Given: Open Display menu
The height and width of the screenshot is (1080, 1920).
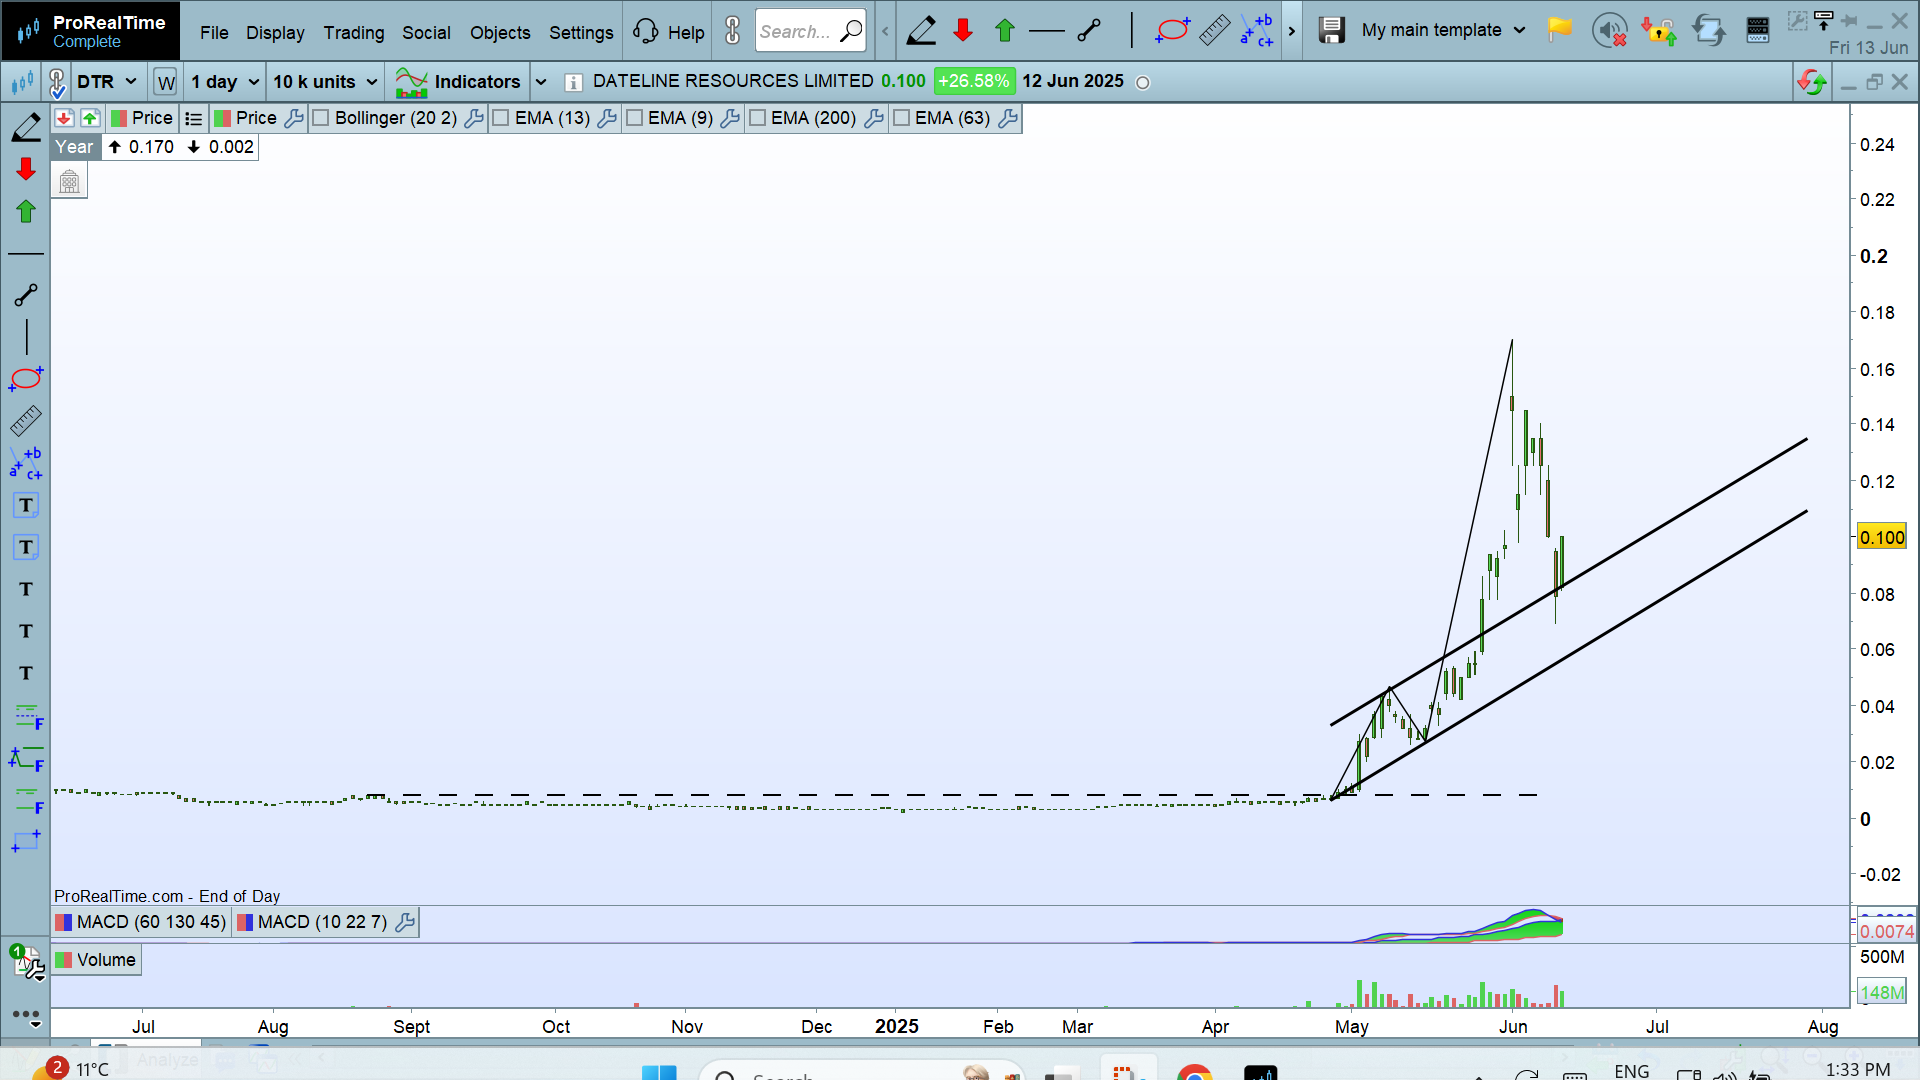Looking at the screenshot, I should click(x=275, y=32).
